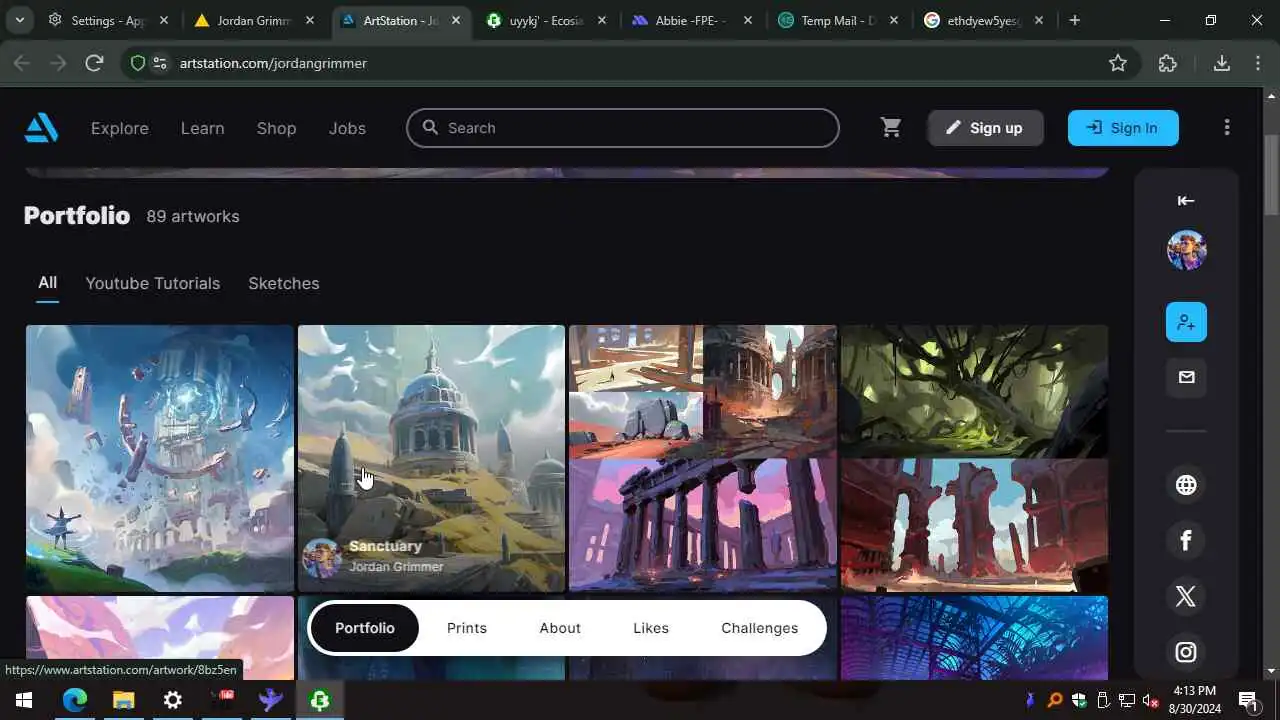Select the Portfolio pill tab

pyautogui.click(x=365, y=628)
